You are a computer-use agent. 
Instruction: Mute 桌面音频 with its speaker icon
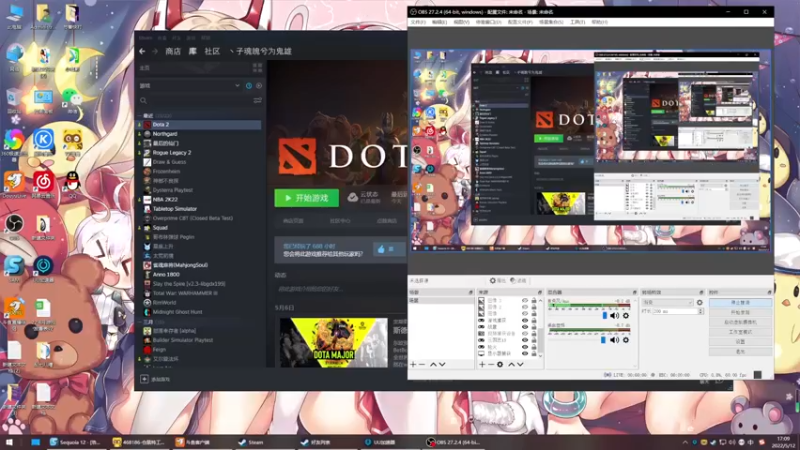[x=615, y=340]
